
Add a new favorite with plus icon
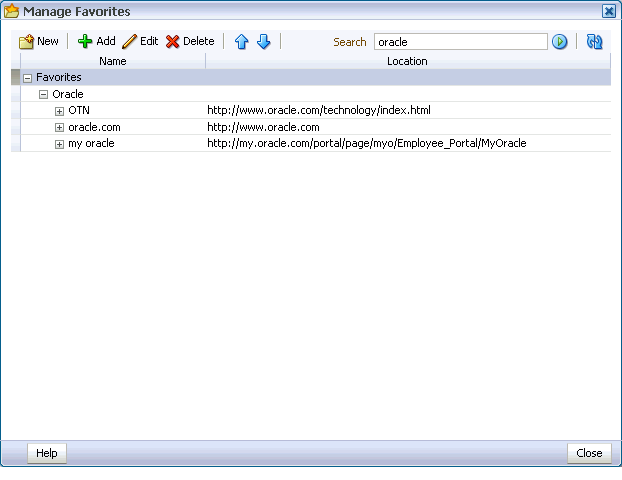(x=85, y=42)
